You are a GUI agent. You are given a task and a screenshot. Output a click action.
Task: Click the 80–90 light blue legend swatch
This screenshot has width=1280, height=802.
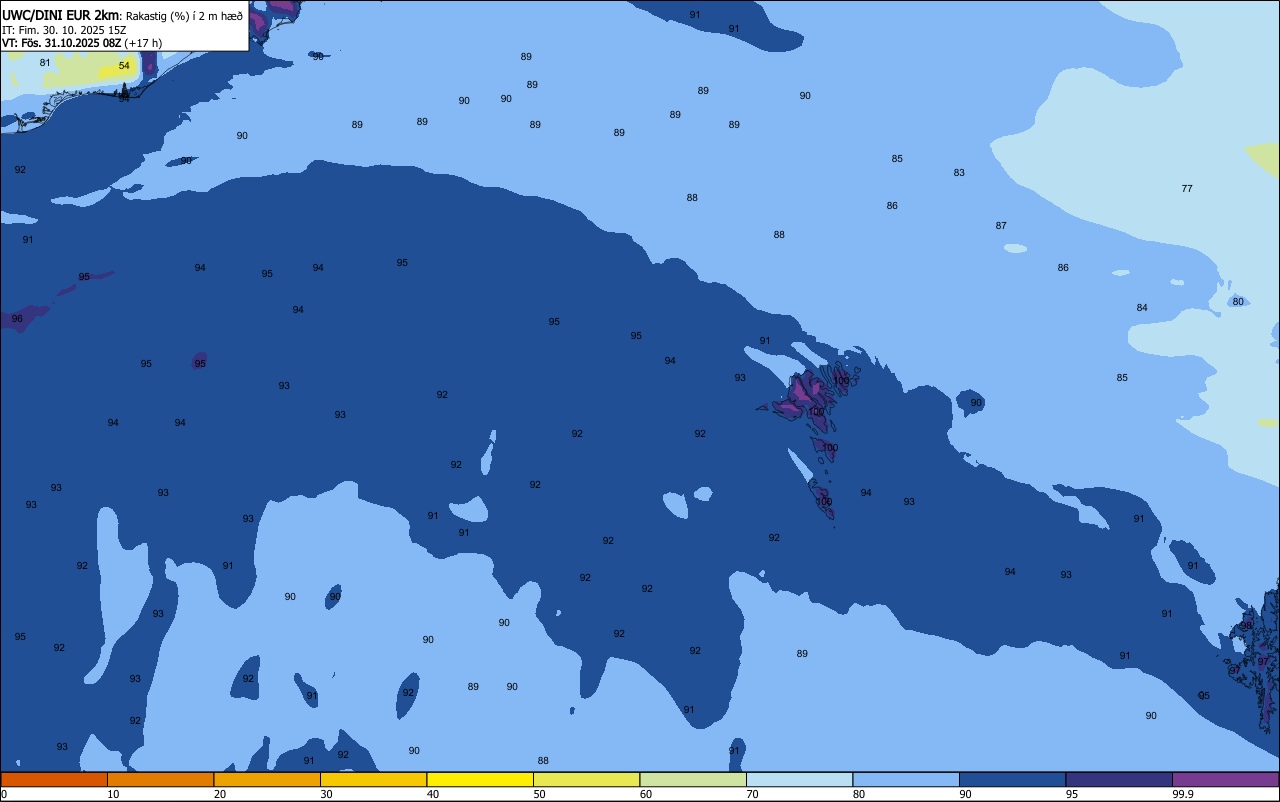pos(906,779)
